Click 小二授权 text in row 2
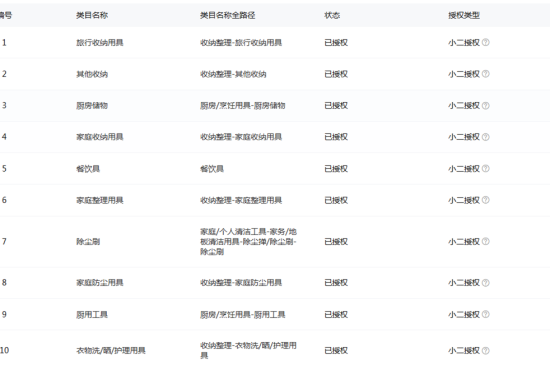This screenshot has width=550, height=365. pos(464,74)
